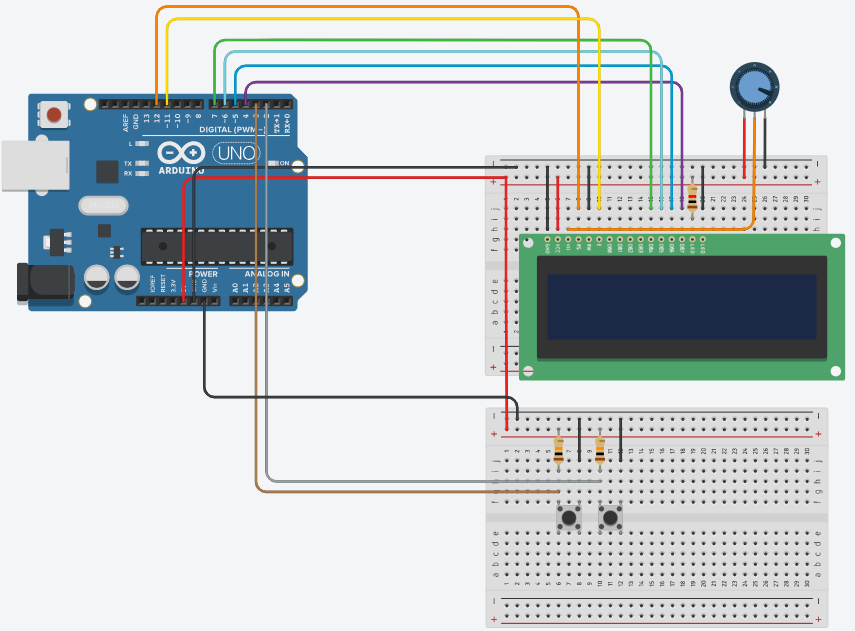Select the Arduino USB port connector

(35, 166)
